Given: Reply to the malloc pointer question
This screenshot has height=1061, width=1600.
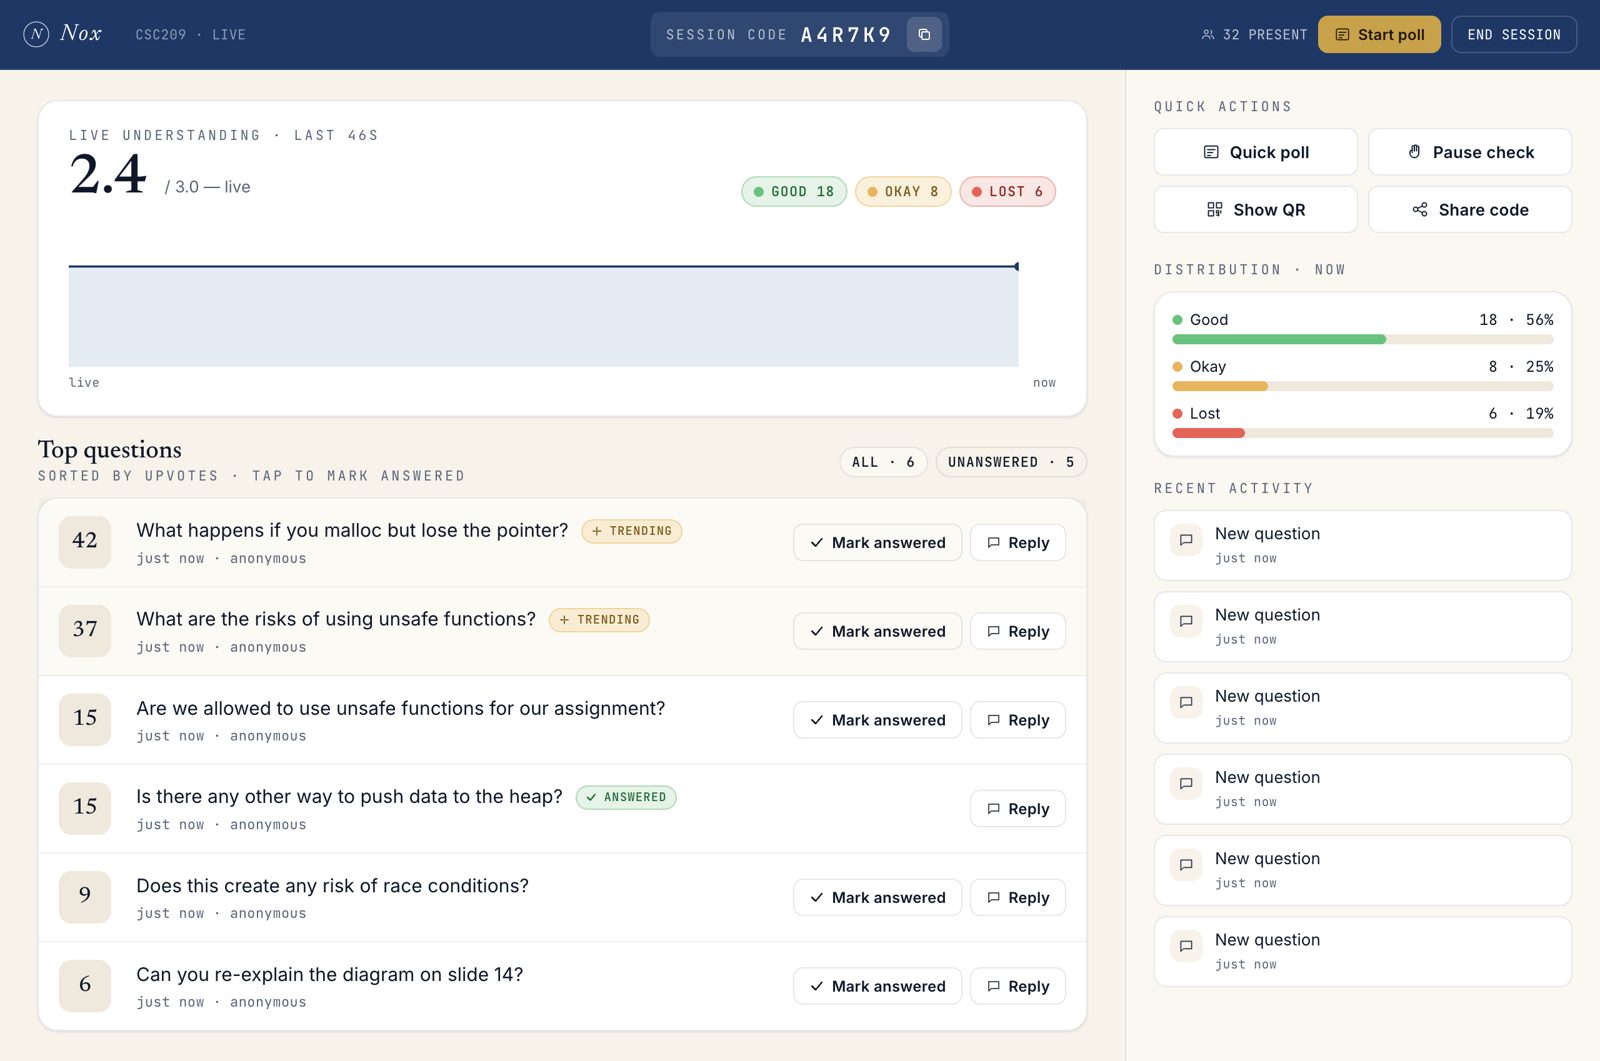Looking at the screenshot, I should 1017,542.
